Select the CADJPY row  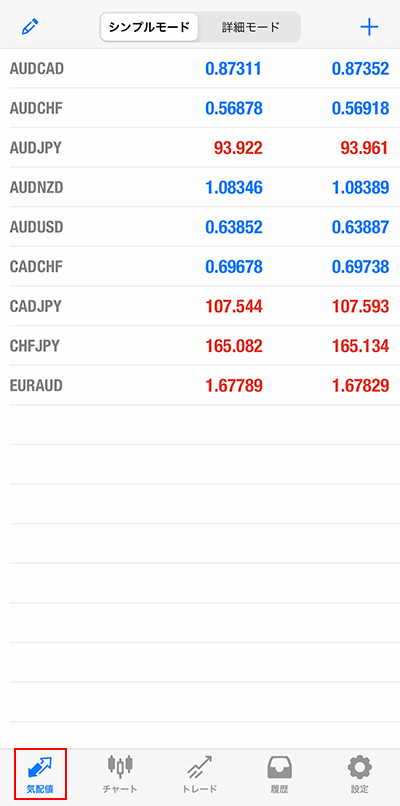pos(200,306)
